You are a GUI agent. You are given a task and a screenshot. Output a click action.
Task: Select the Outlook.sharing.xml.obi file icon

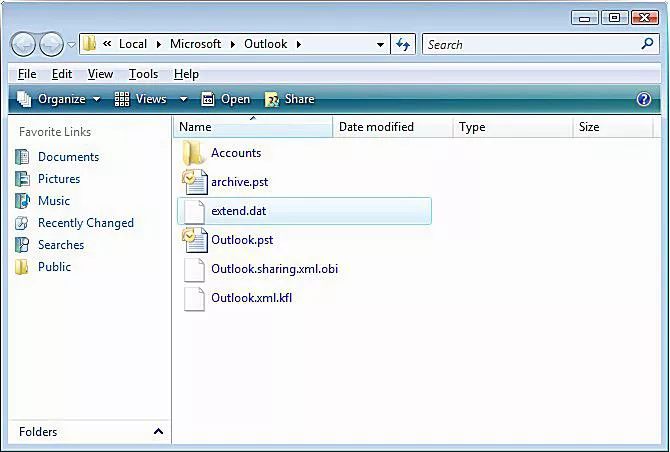tap(194, 269)
